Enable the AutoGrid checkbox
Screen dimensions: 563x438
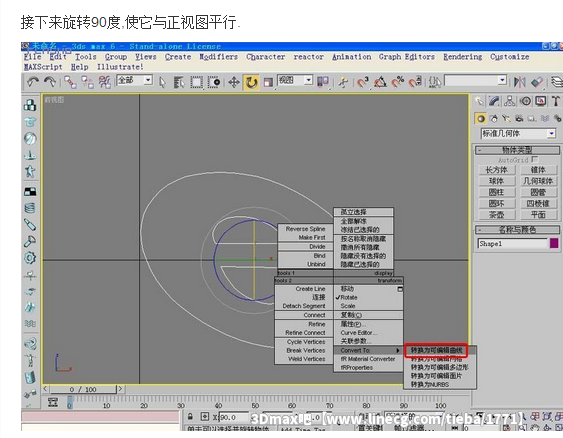pos(535,159)
